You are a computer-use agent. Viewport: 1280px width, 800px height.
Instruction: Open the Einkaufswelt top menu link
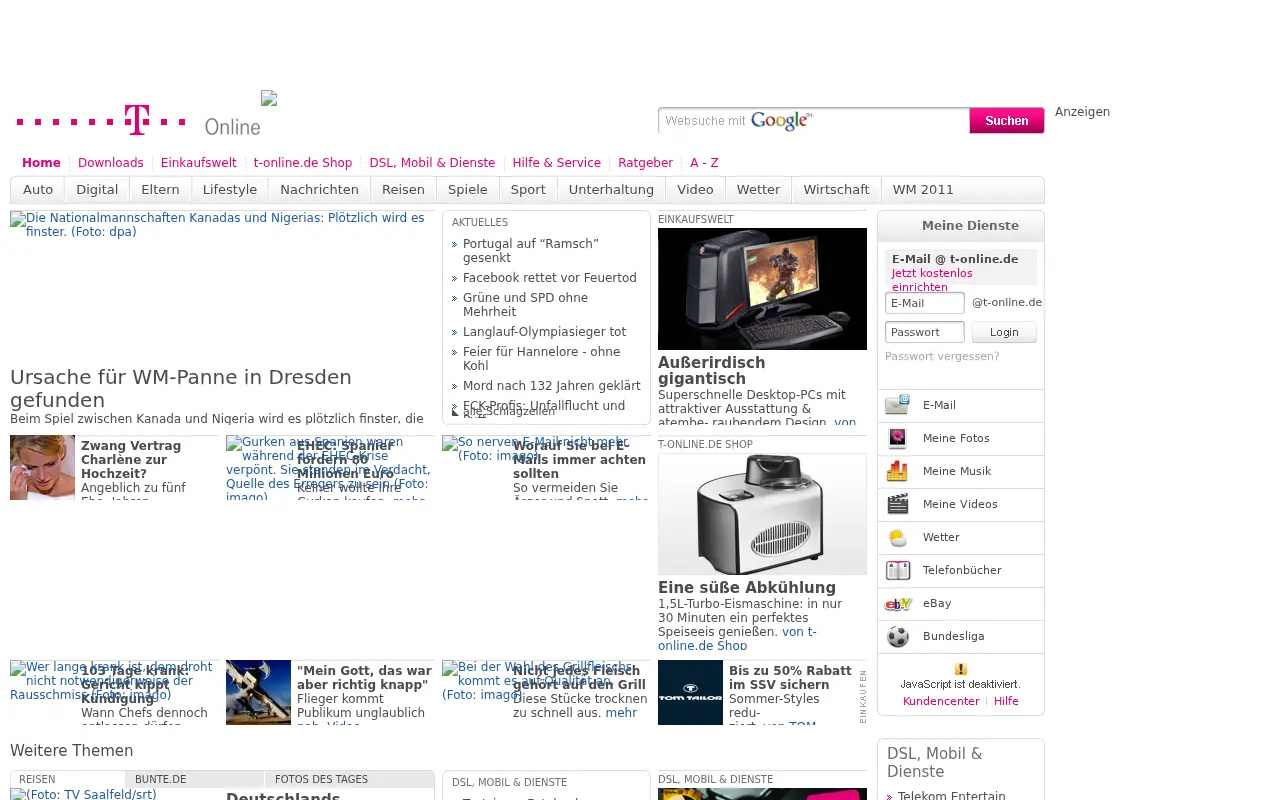click(x=198, y=163)
